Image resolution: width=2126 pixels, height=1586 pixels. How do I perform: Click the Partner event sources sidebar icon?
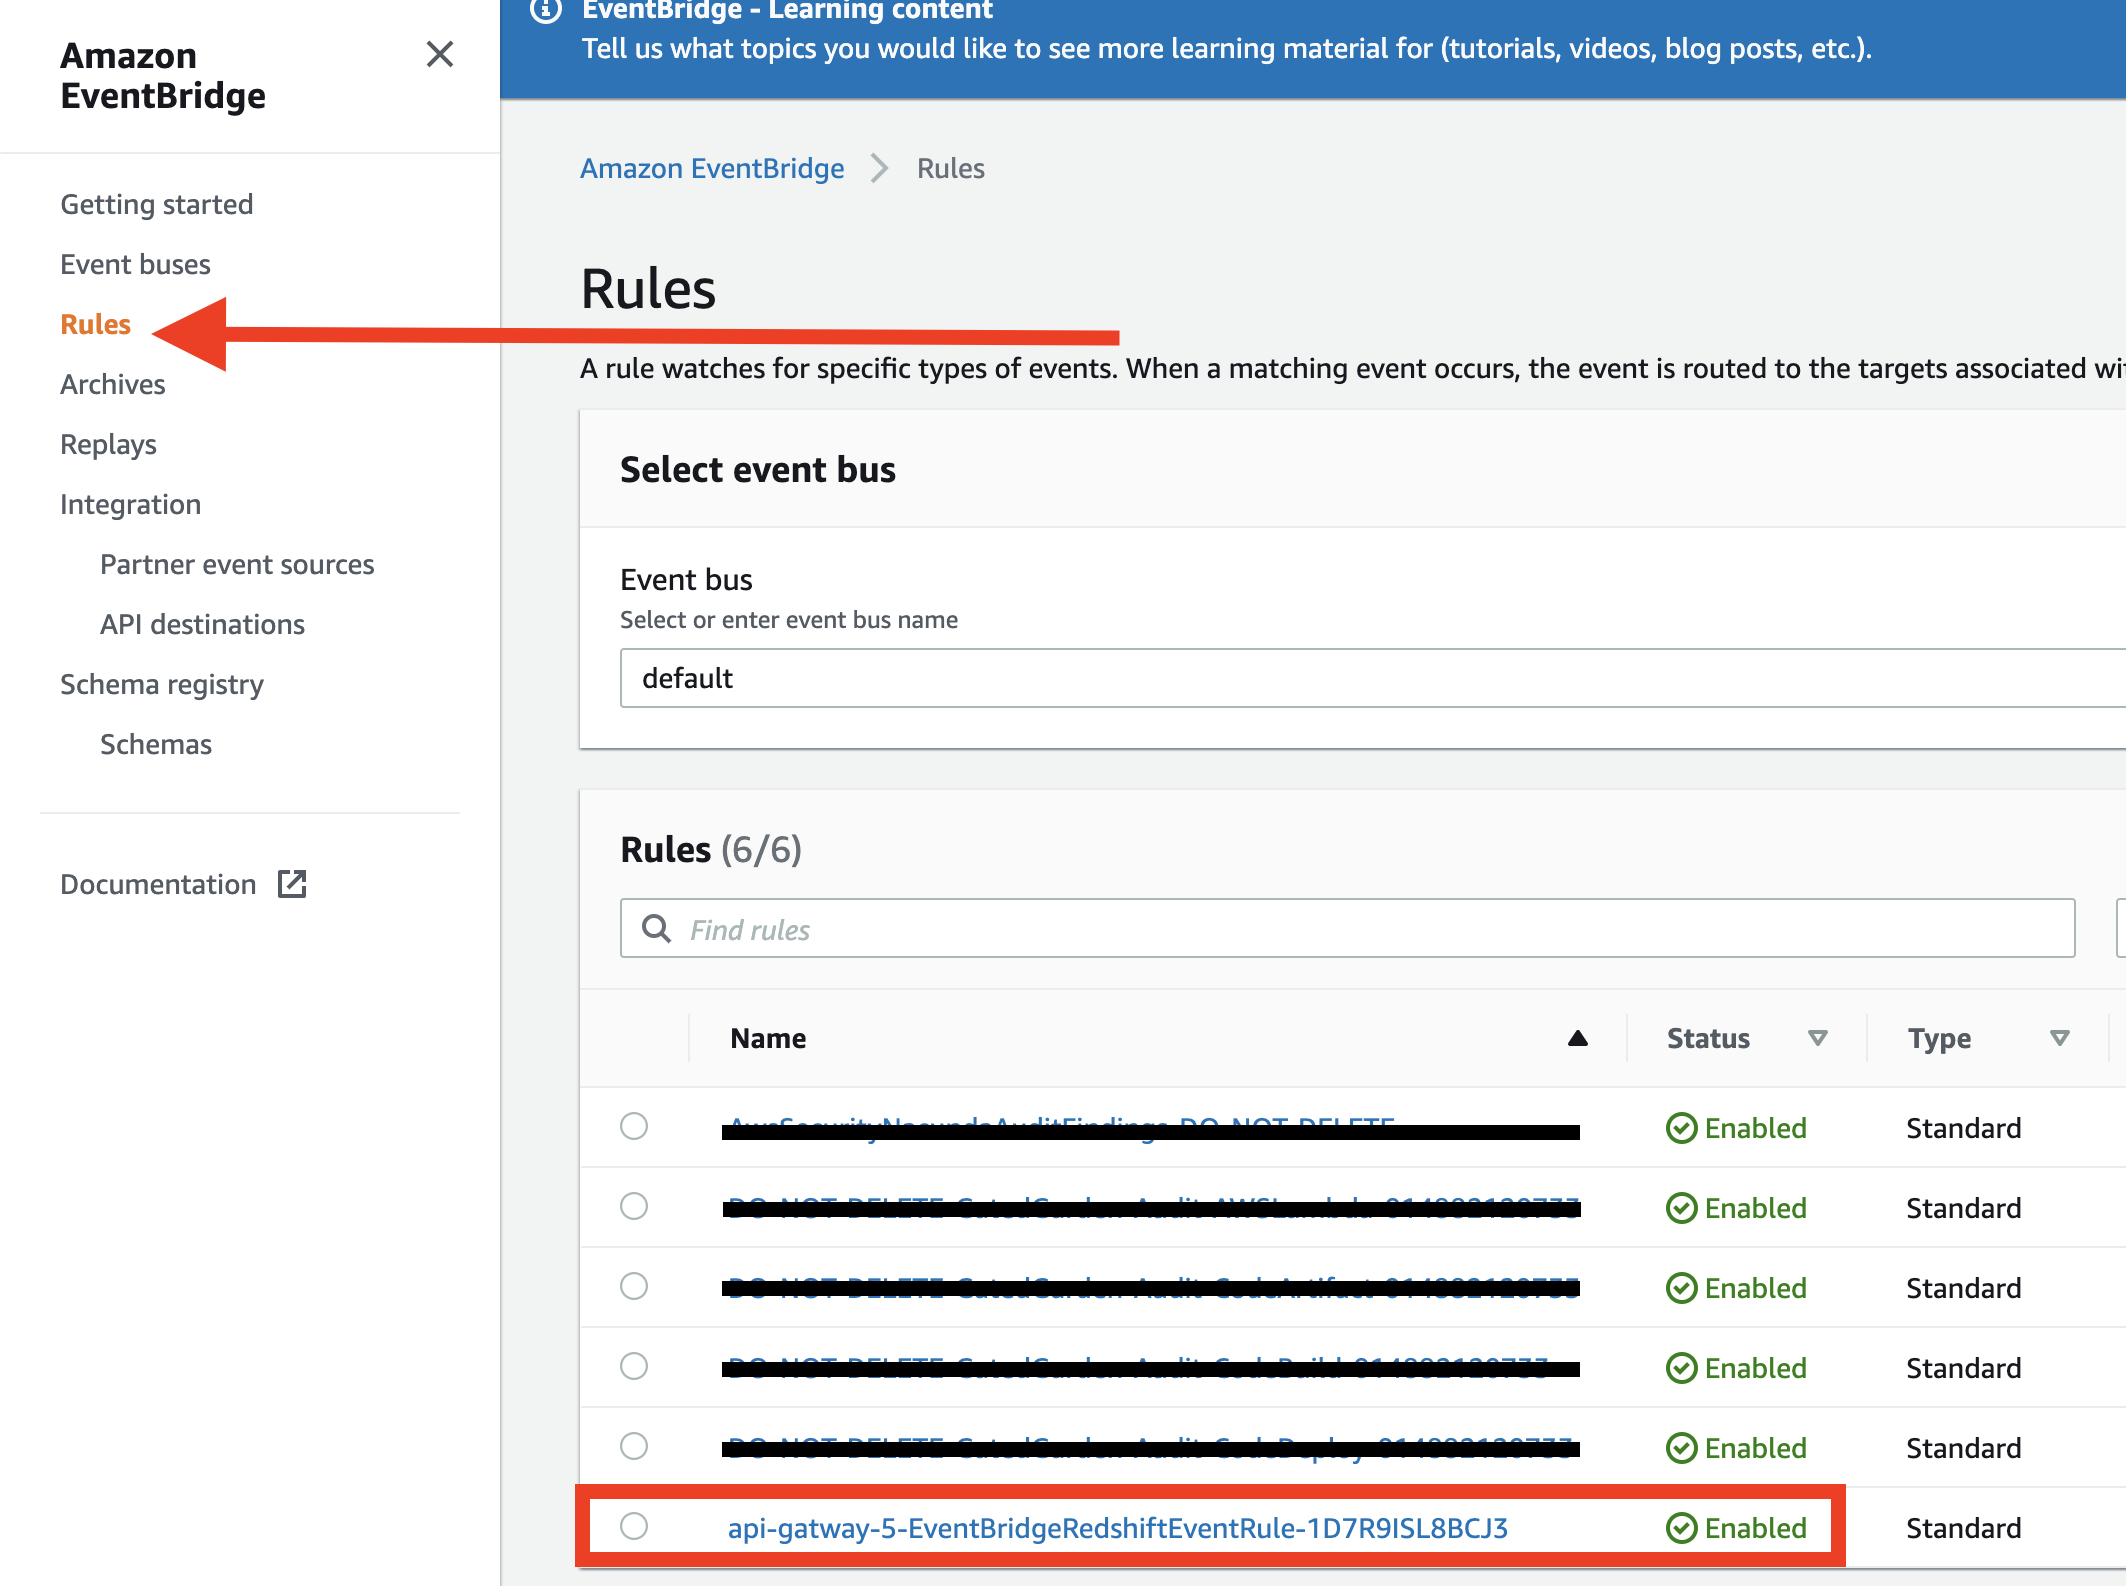point(237,563)
